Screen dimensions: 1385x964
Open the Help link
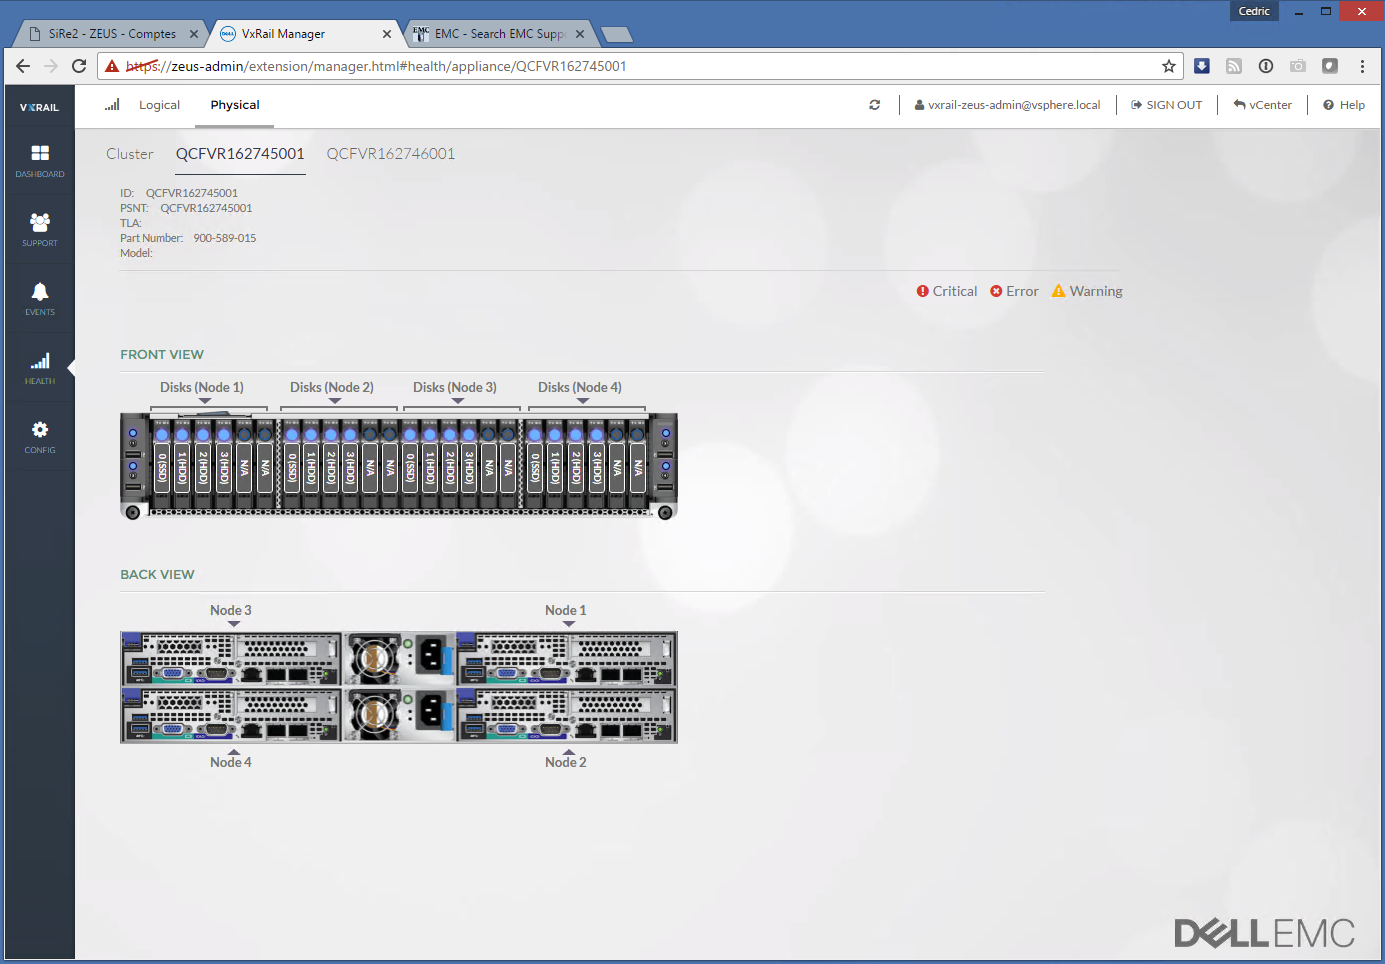click(x=1343, y=105)
